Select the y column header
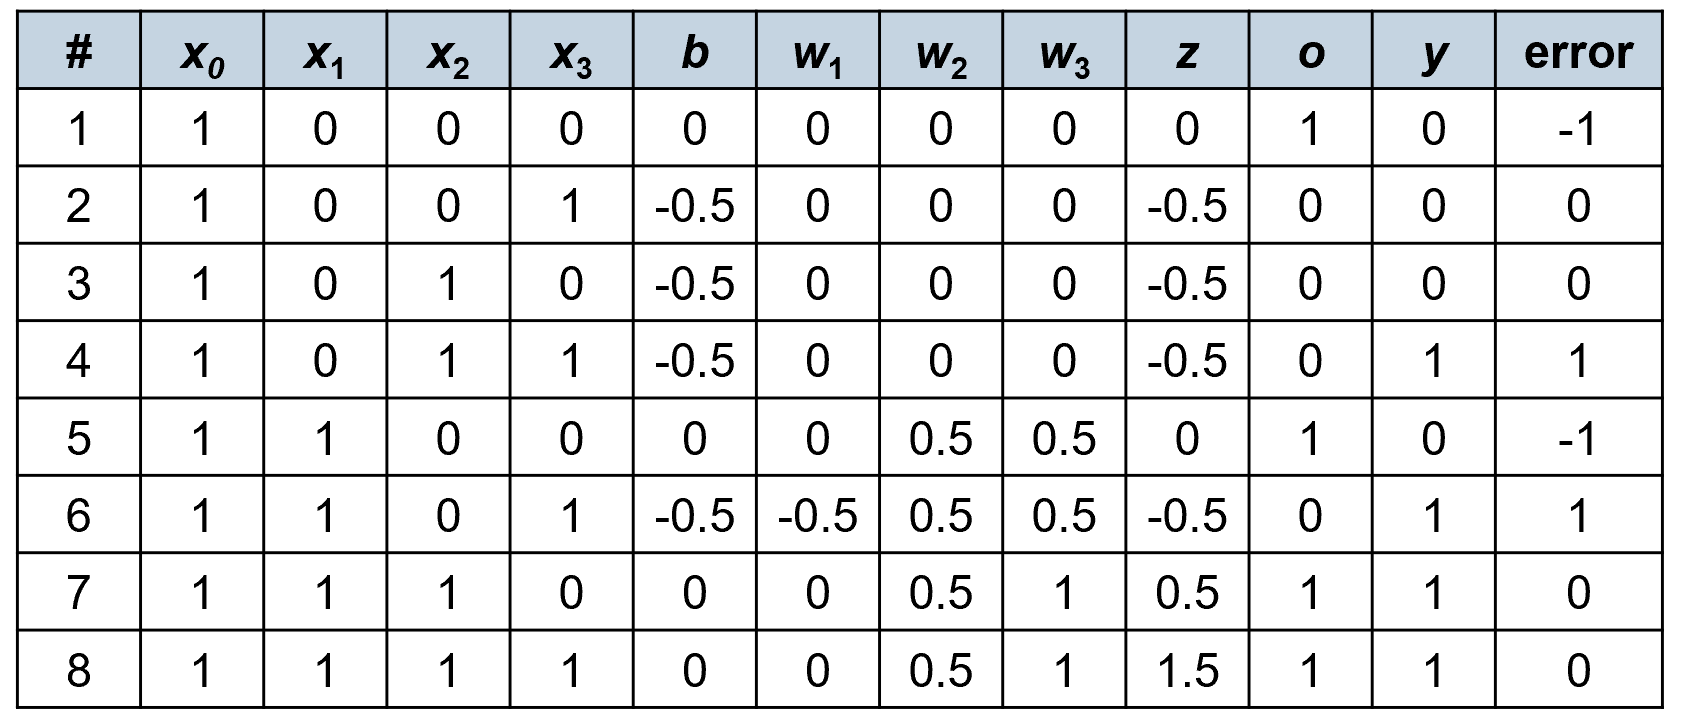The image size is (1685, 723). pos(1433,54)
